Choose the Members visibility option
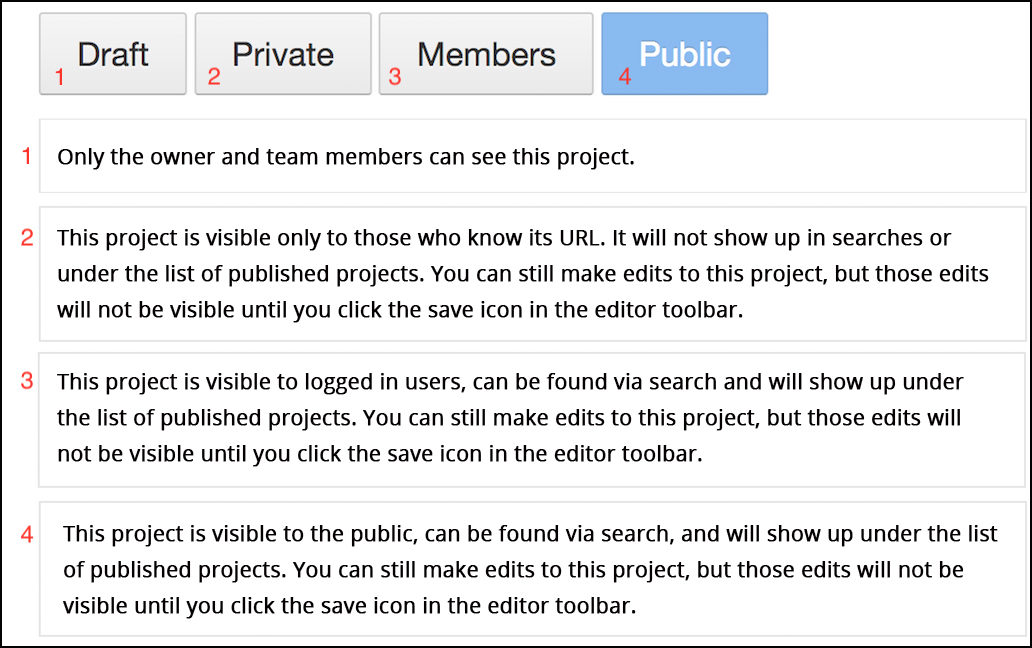Screen dimensions: 1032x648 (x=486, y=54)
